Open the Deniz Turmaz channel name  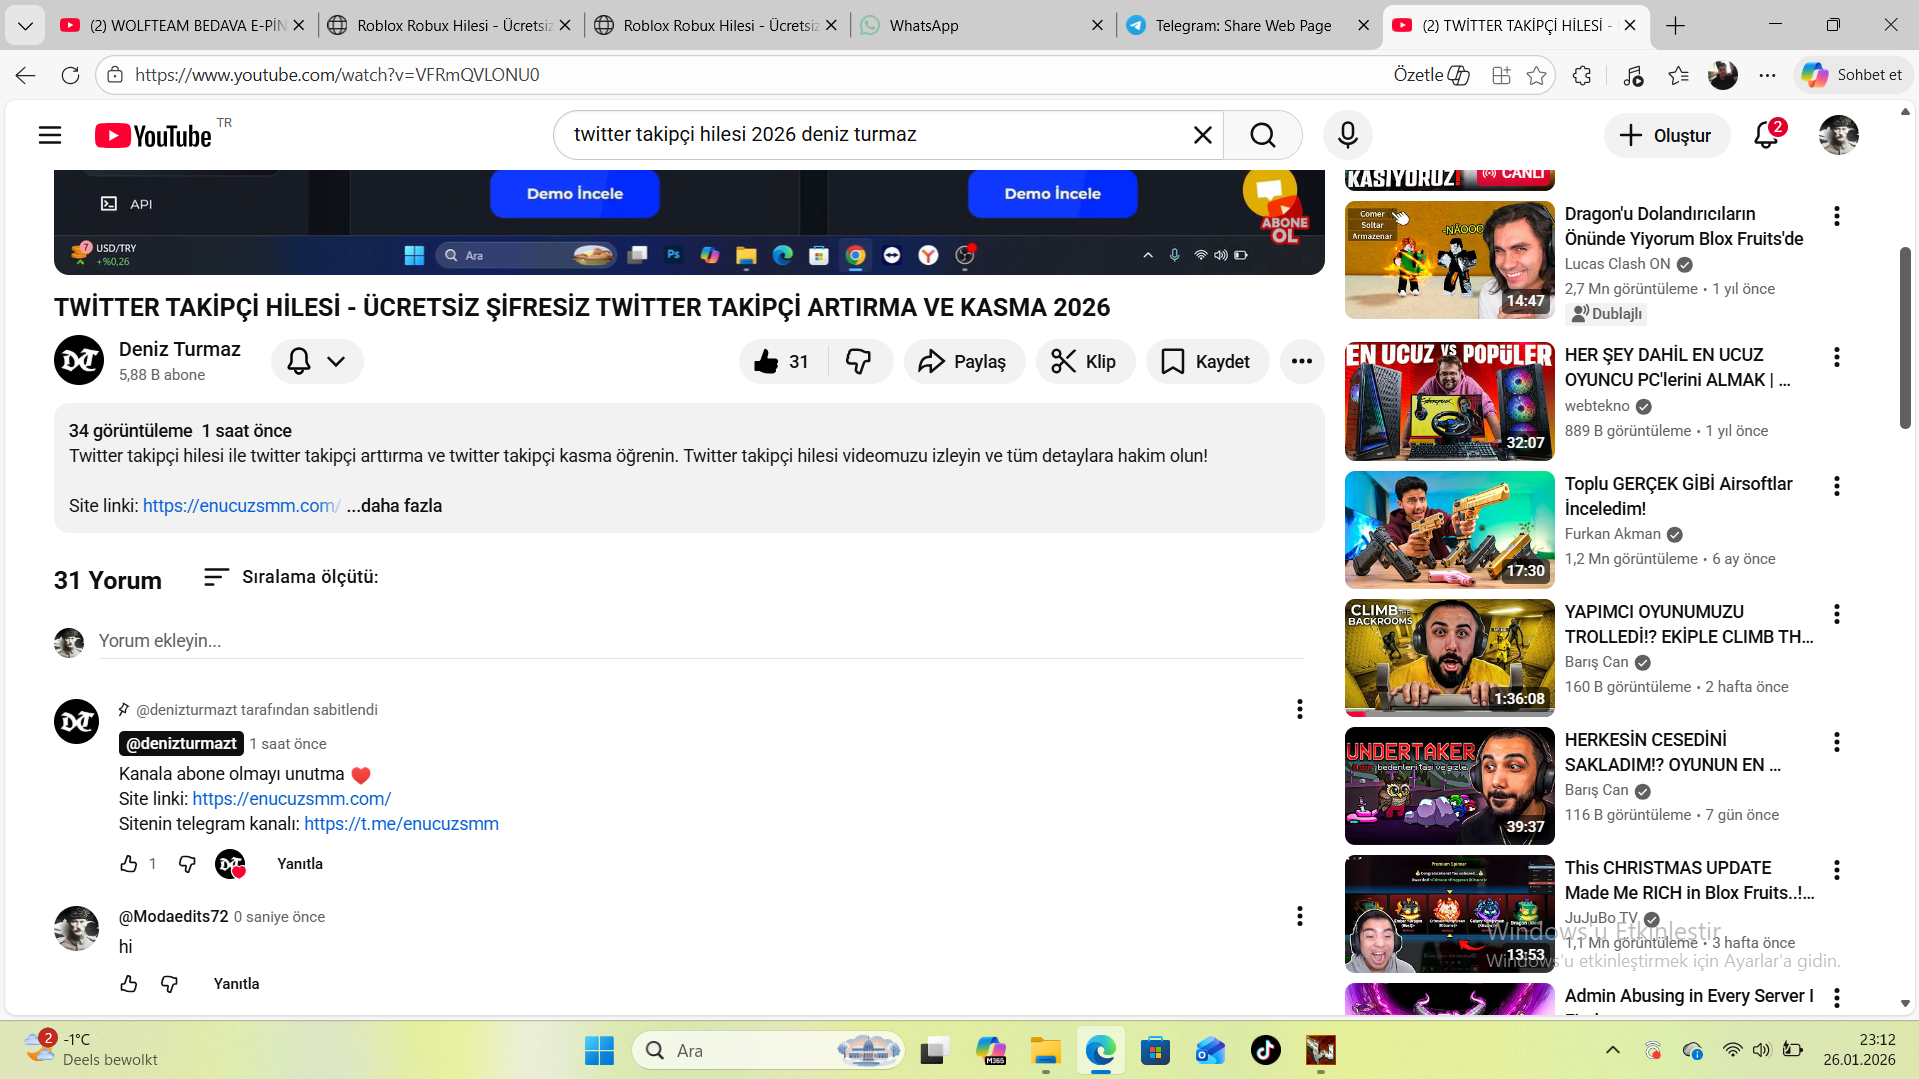tap(180, 349)
